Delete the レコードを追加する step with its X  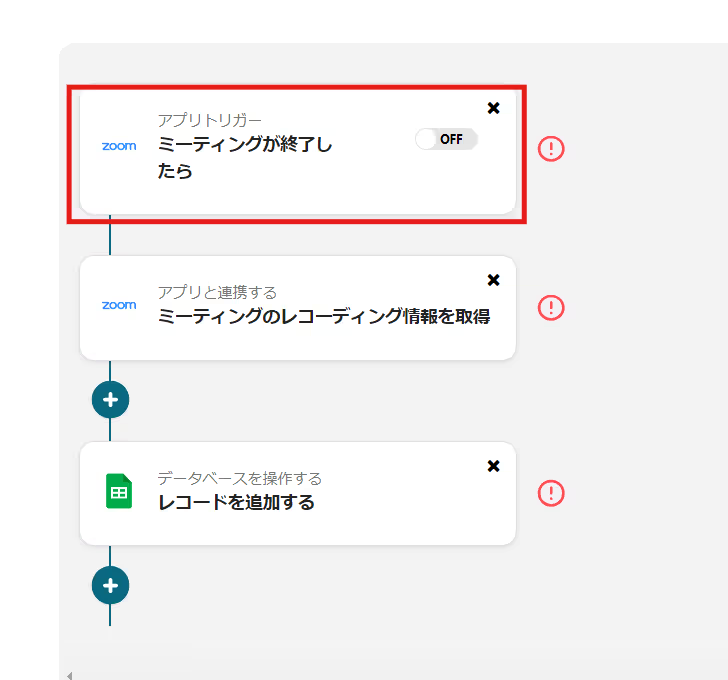(x=493, y=466)
